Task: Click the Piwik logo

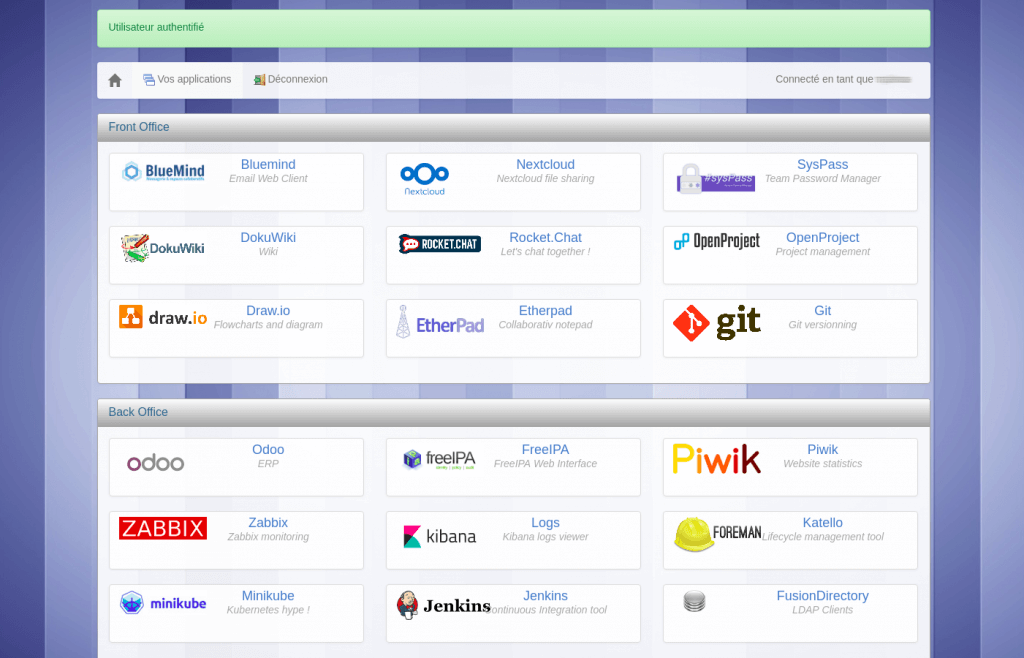Action: [716, 459]
